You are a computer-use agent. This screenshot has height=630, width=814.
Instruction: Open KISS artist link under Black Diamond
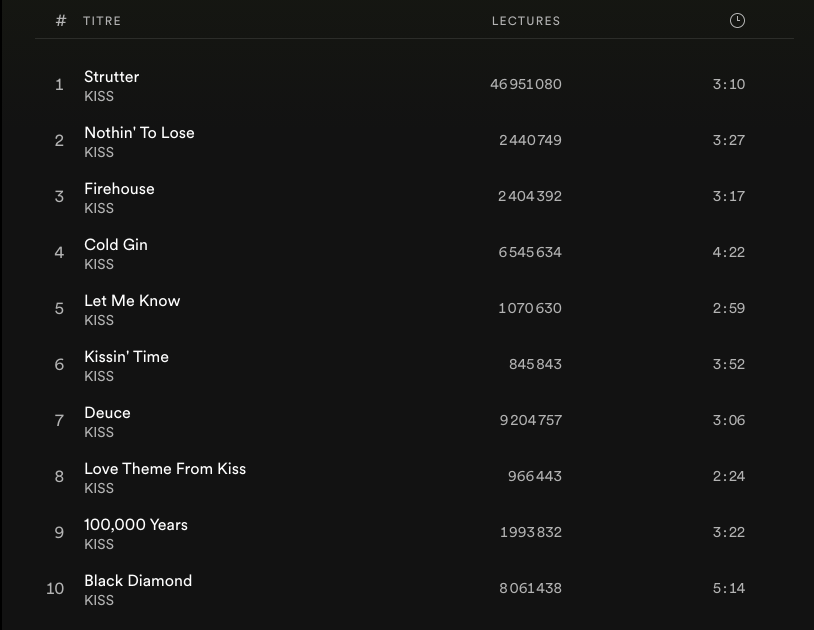click(99, 601)
